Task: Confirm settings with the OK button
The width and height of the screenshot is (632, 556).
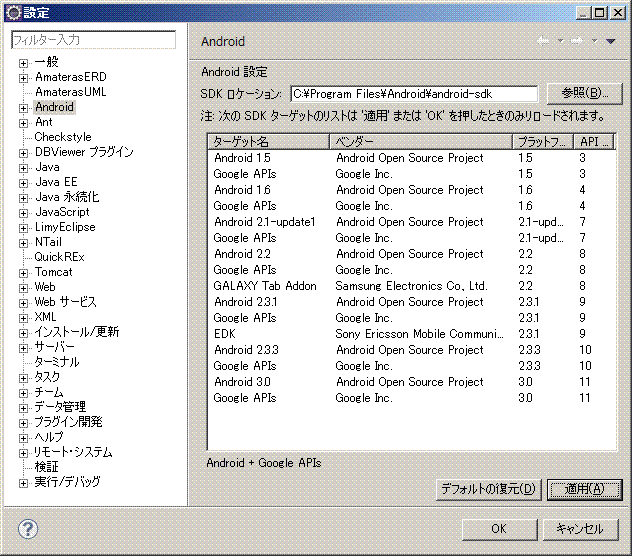Action: [x=499, y=529]
